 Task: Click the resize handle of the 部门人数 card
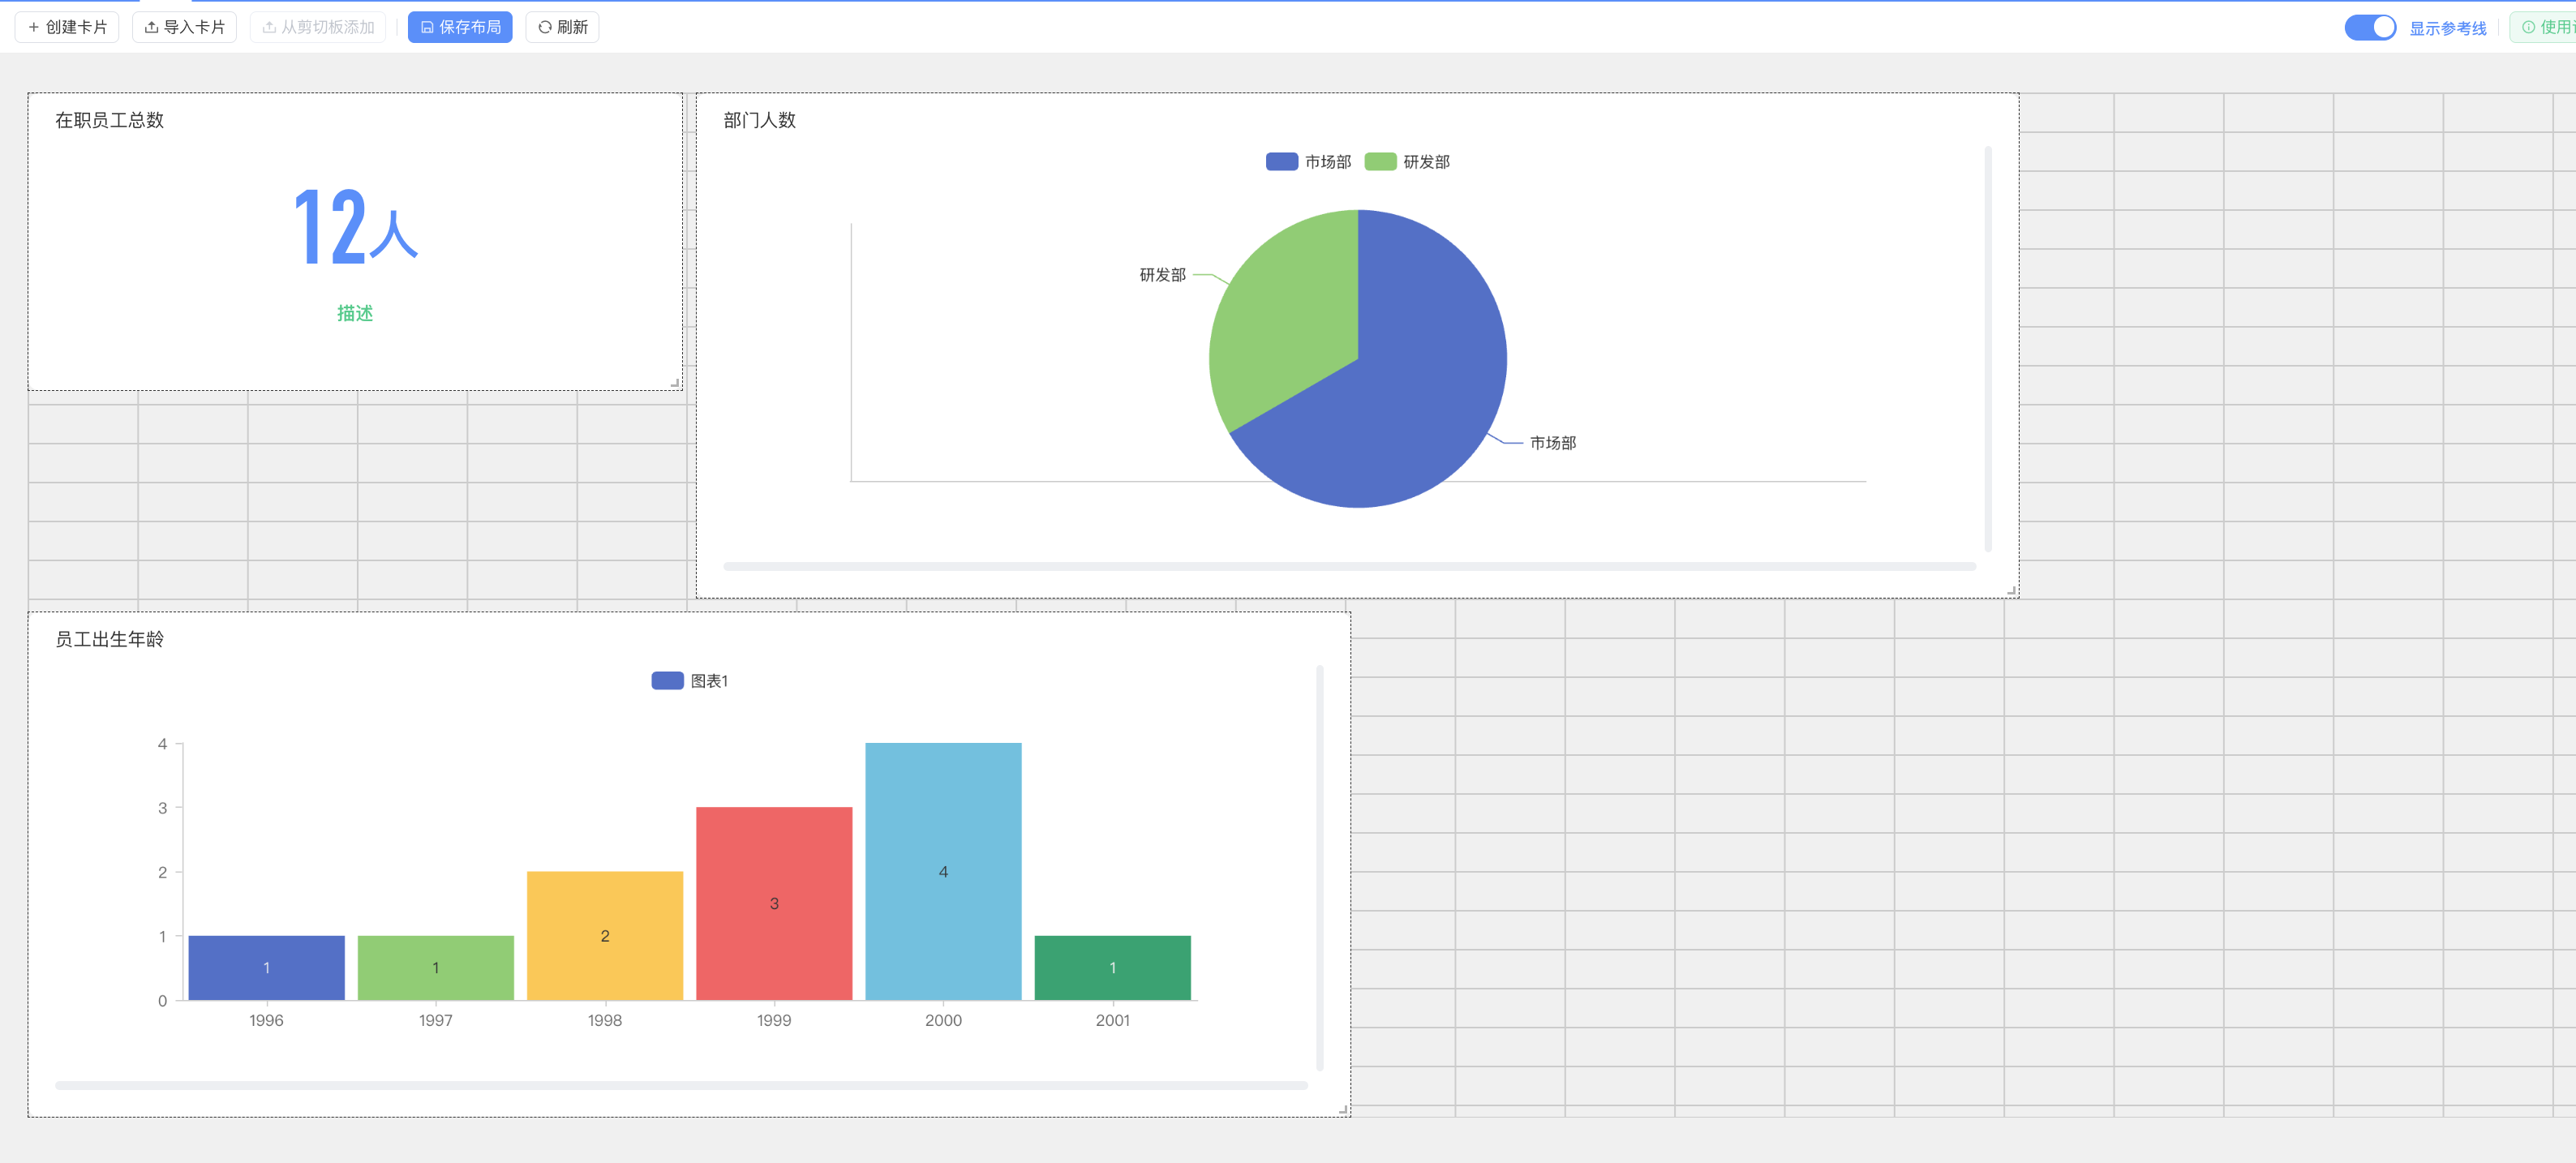[2011, 591]
